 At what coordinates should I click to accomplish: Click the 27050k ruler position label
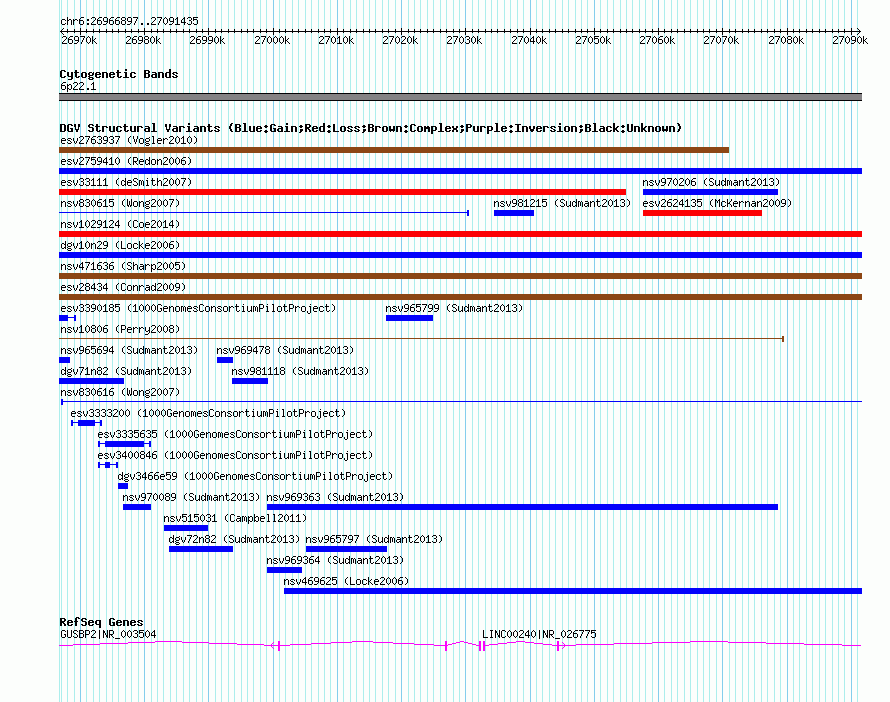coord(593,40)
